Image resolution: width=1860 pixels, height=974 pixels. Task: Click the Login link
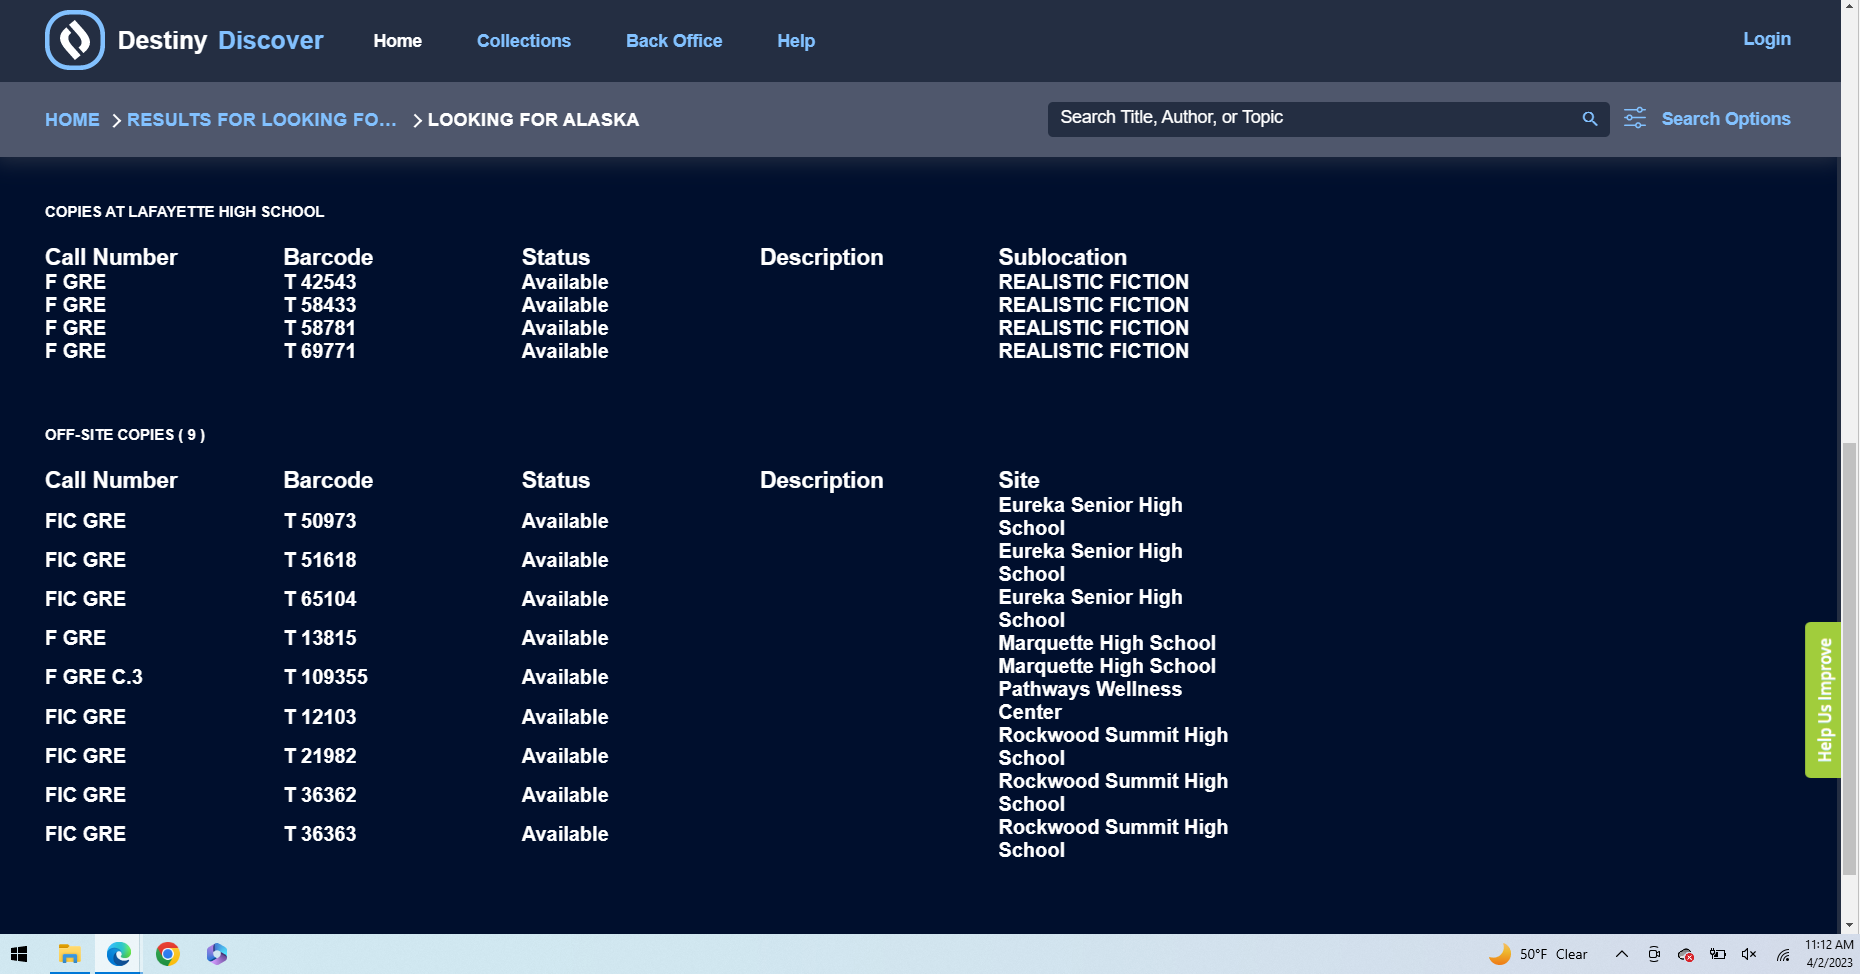[1767, 39]
